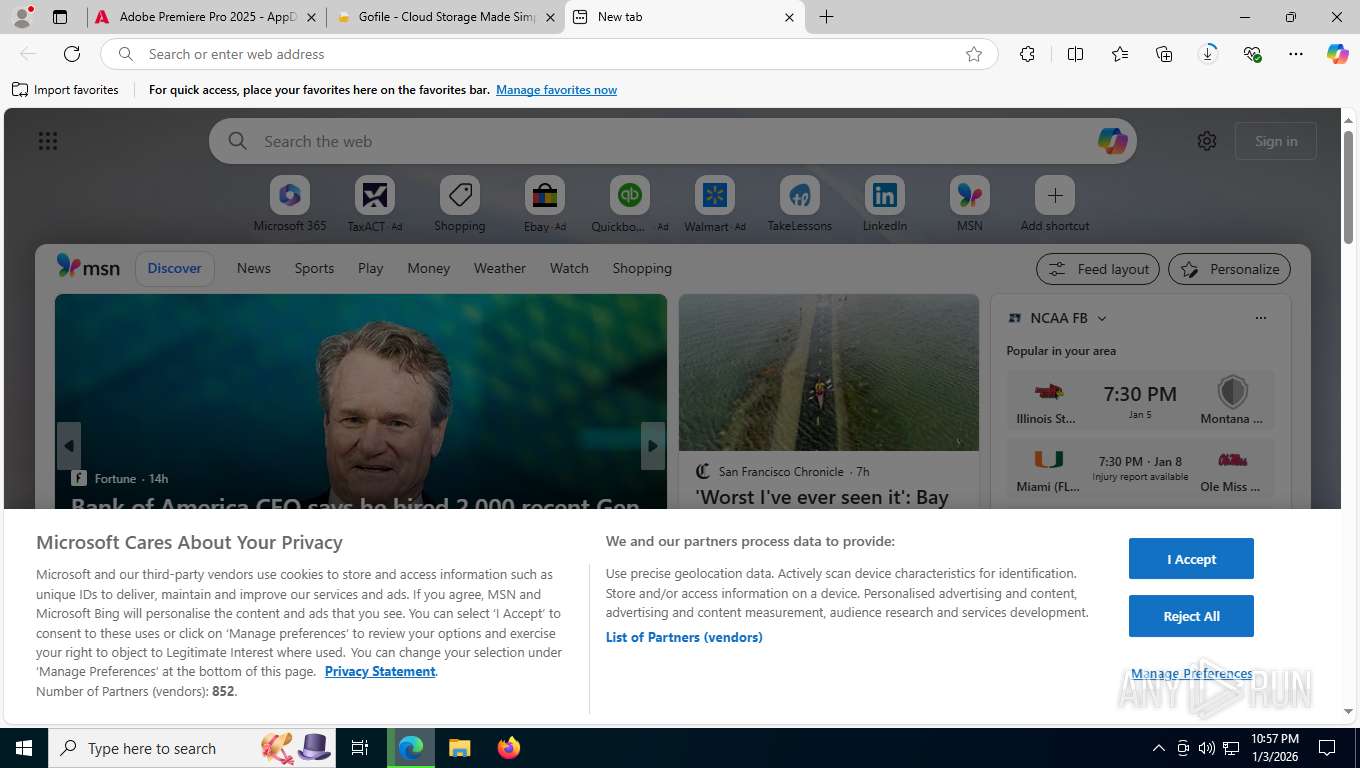1360x768 pixels.
Task: Click Manage favorites now link
Action: coord(556,90)
